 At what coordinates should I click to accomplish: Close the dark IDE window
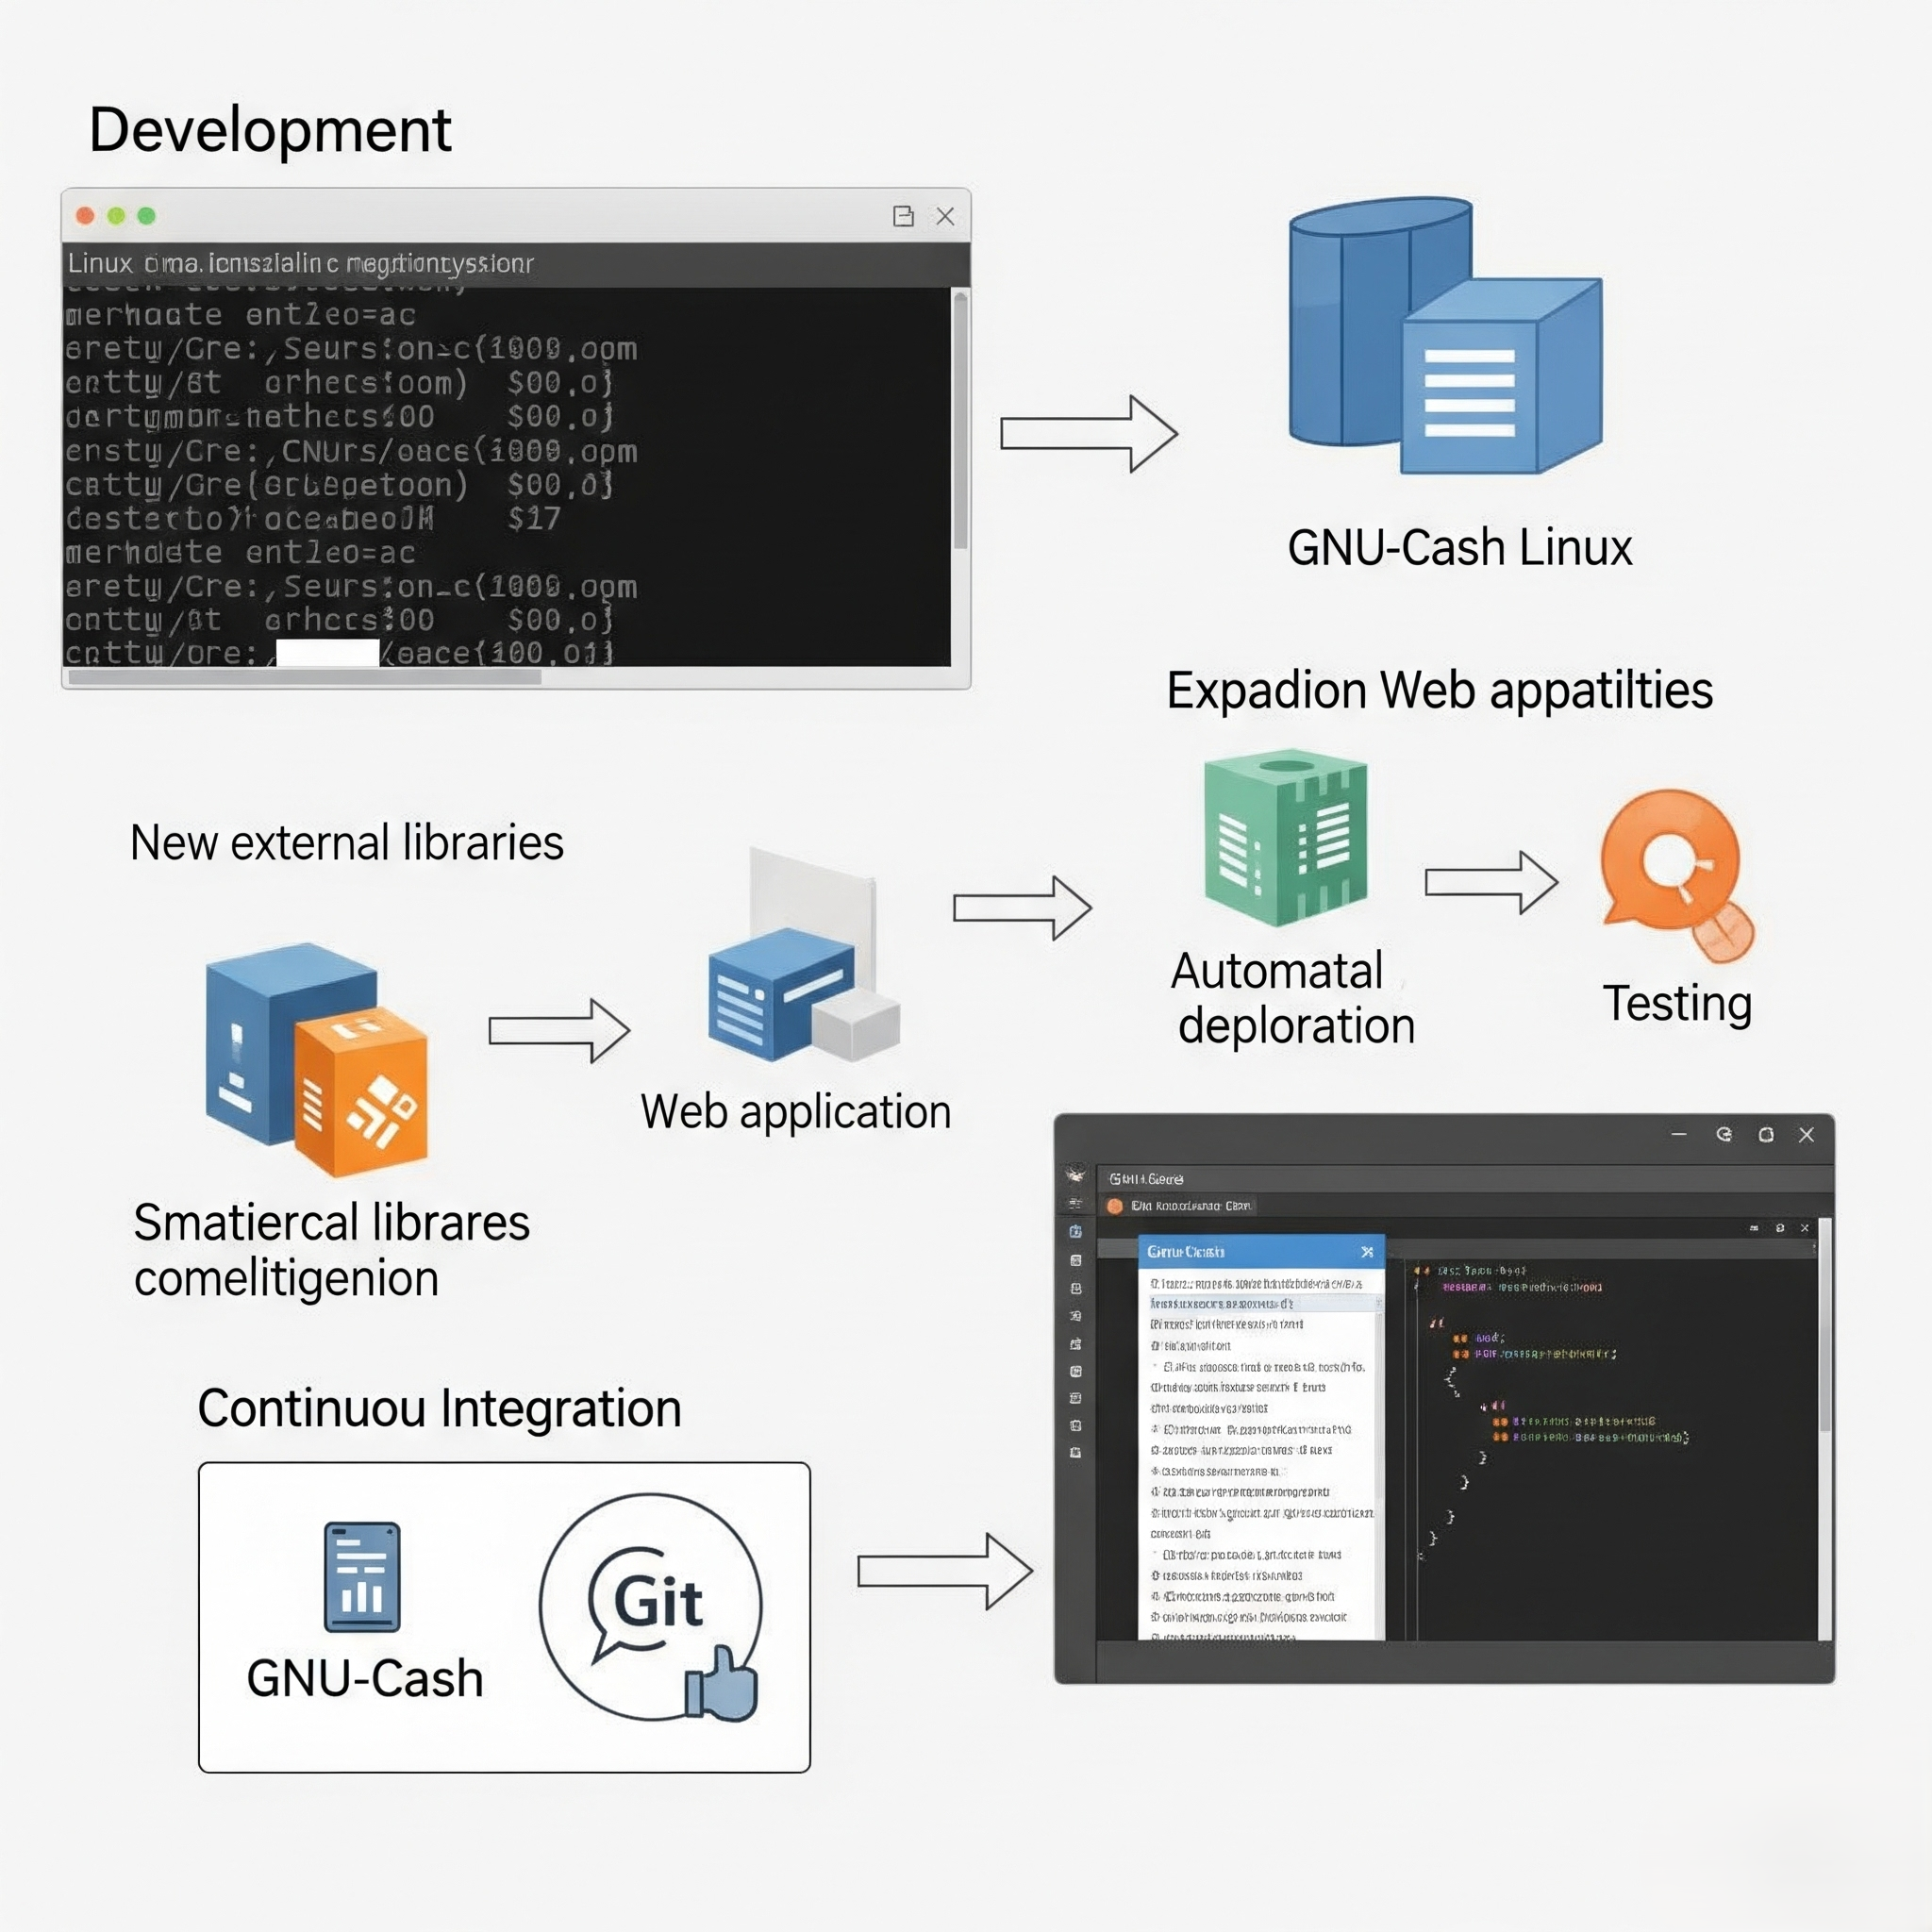click(1806, 1134)
